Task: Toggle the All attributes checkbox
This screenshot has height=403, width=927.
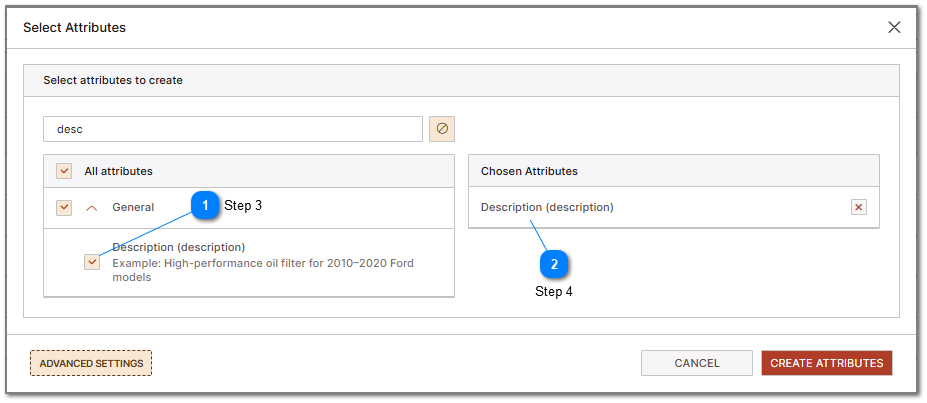Action: 64,171
